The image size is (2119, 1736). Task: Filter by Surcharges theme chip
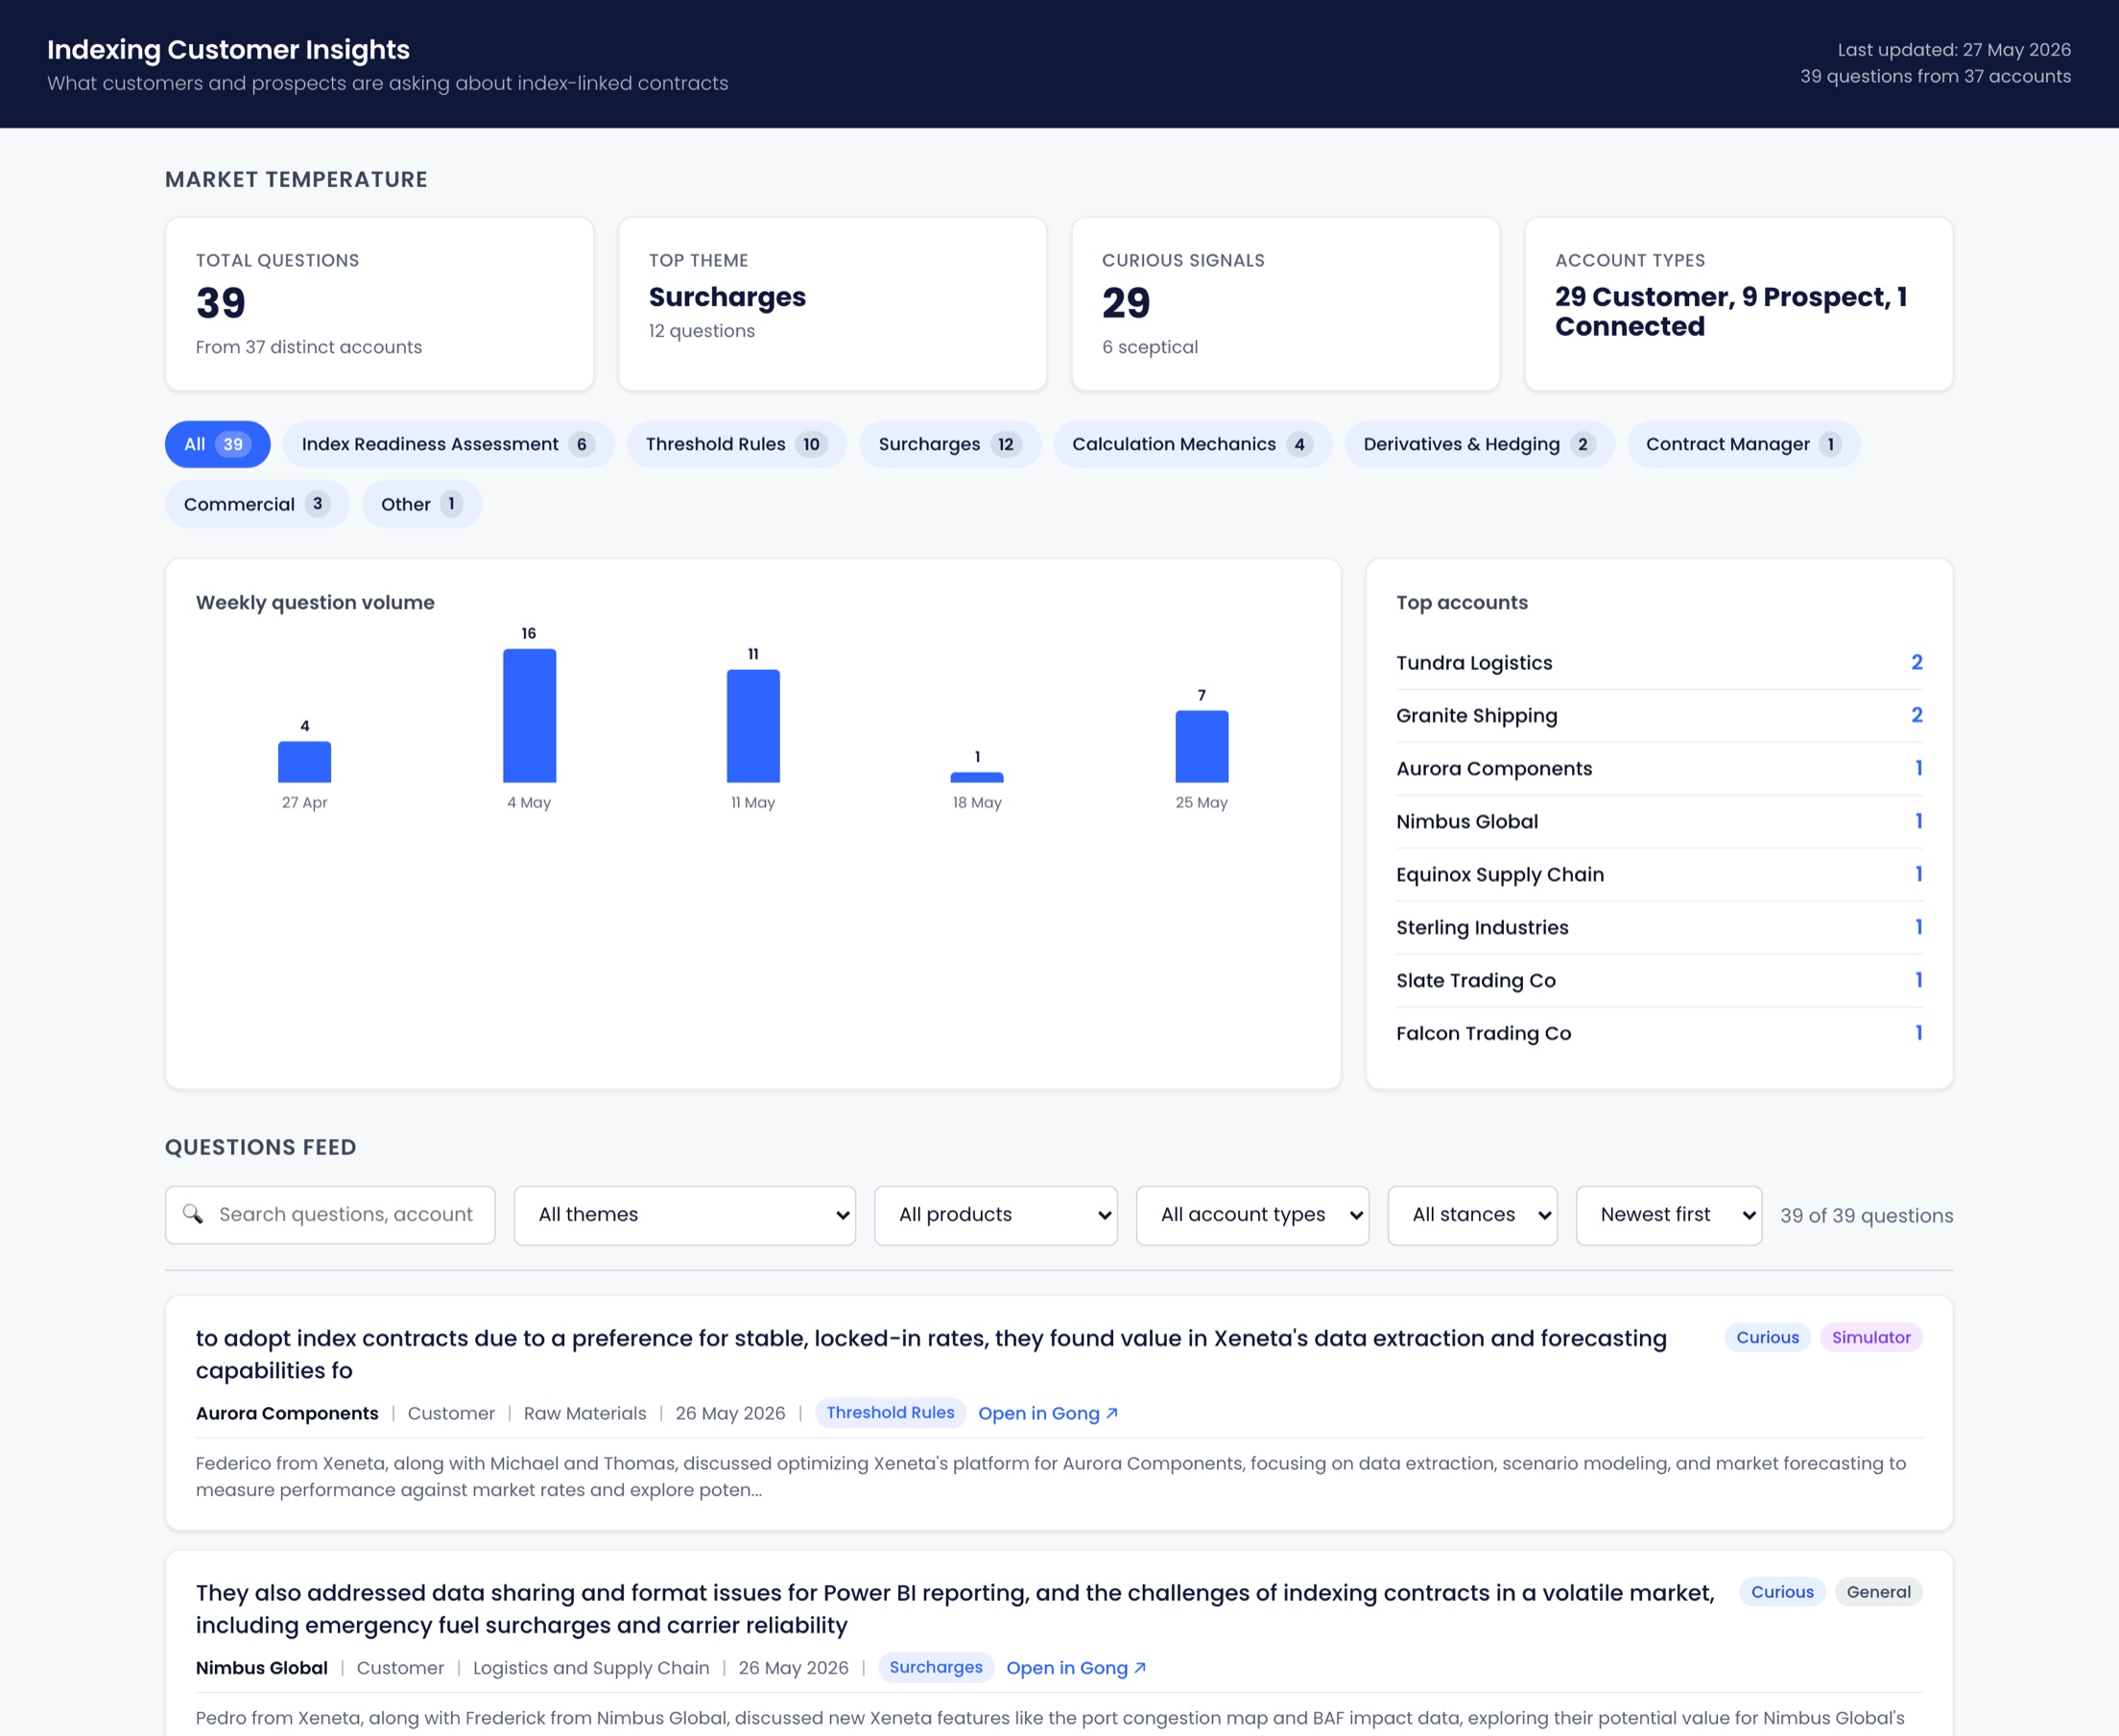(949, 444)
